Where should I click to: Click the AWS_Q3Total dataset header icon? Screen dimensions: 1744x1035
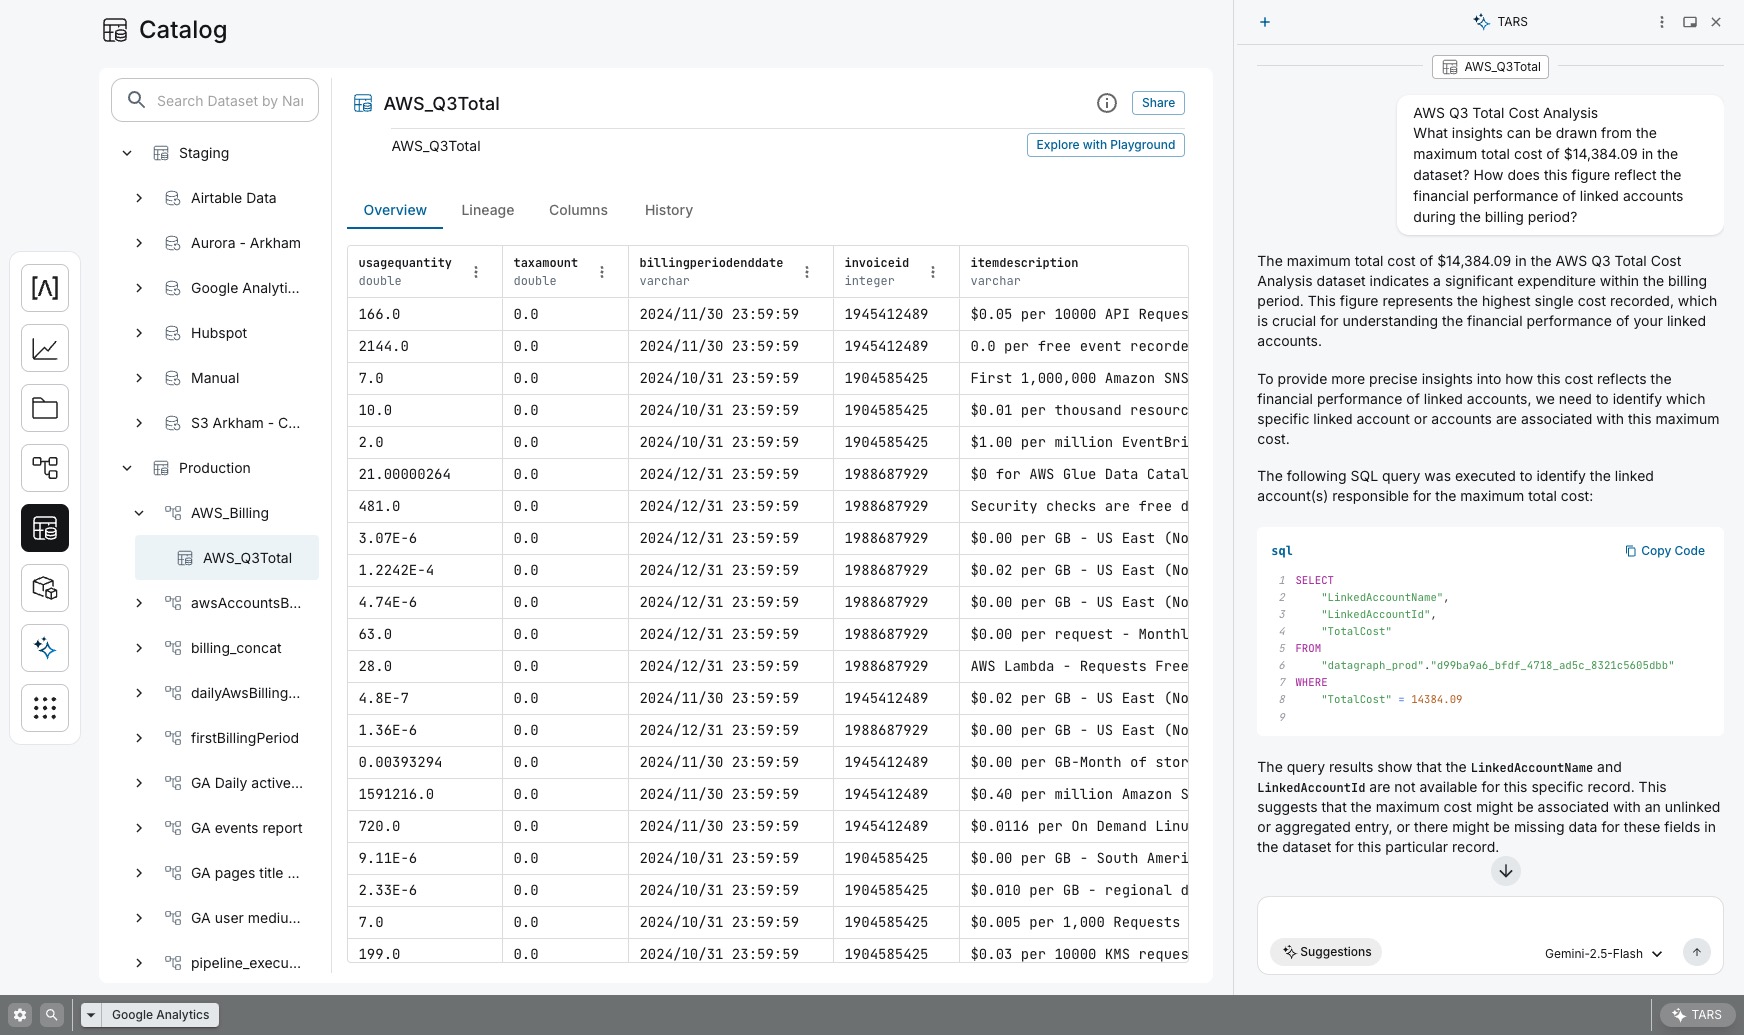pyautogui.click(x=363, y=103)
